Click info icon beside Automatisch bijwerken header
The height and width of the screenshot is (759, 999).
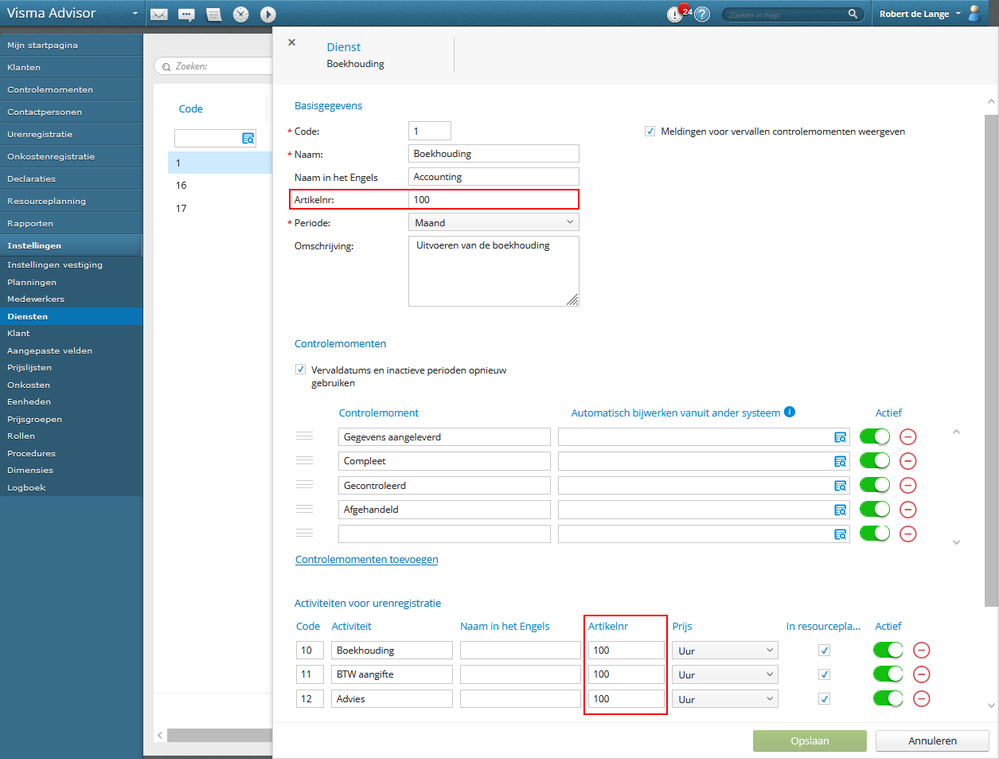789,412
